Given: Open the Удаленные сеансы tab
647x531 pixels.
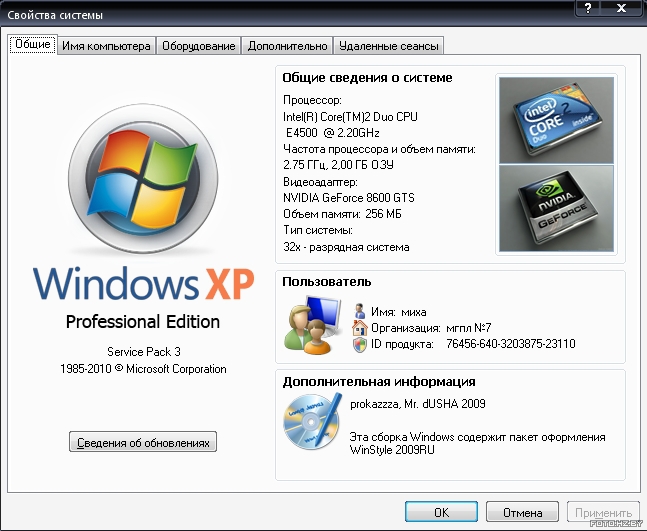Looking at the screenshot, I should click(x=389, y=46).
